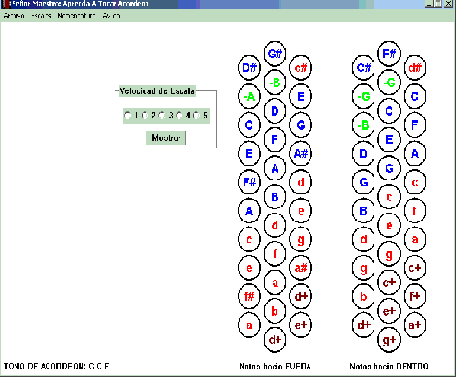Play the dark f+ key in DENTRO layout
This screenshot has height=377, width=458.
415,296
